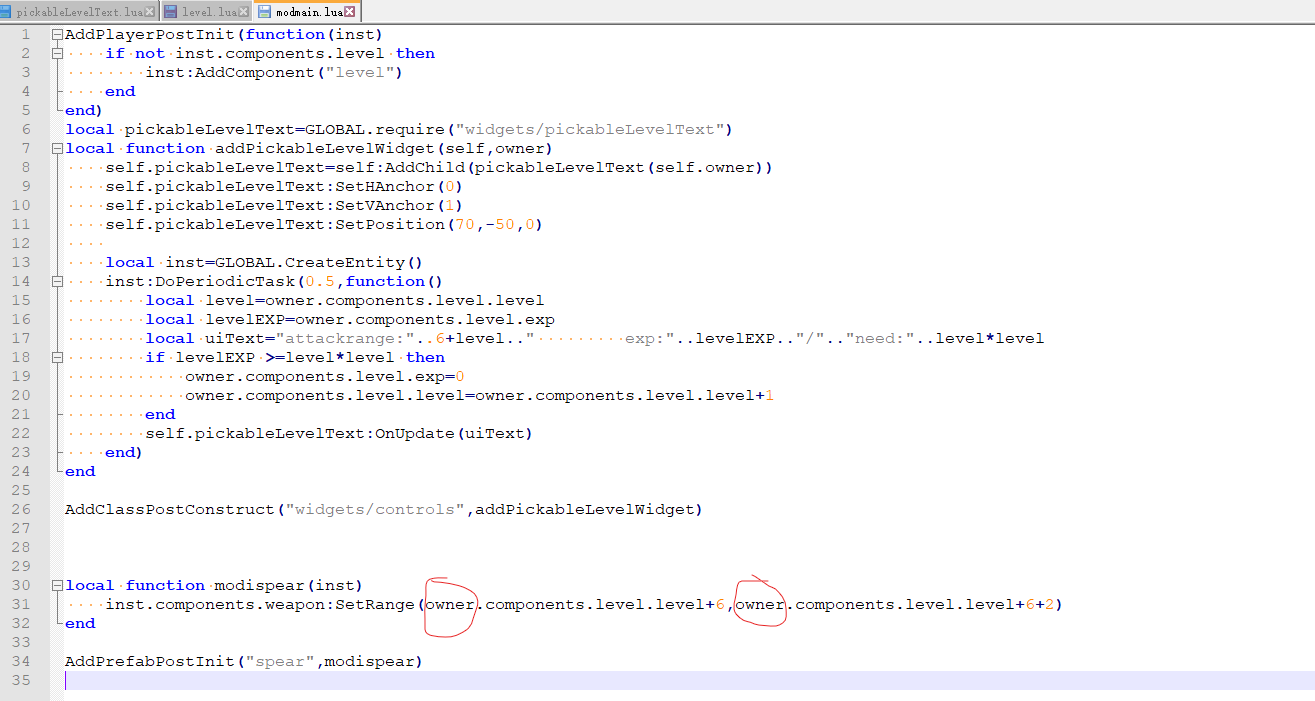
Task: Collapse the modispear function on line 30
Action: (57, 585)
